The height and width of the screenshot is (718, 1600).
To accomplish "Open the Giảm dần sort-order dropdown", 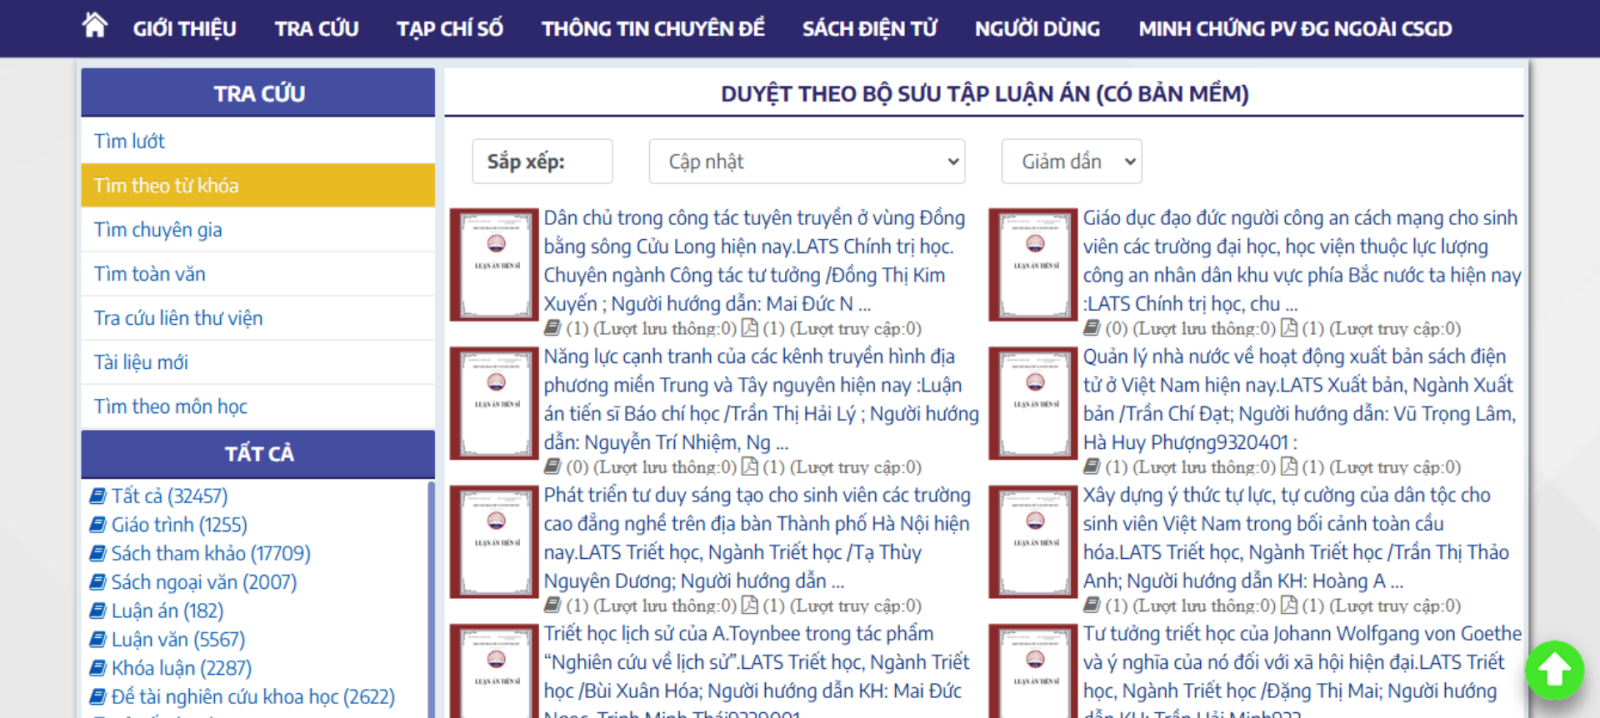I will (1072, 161).
